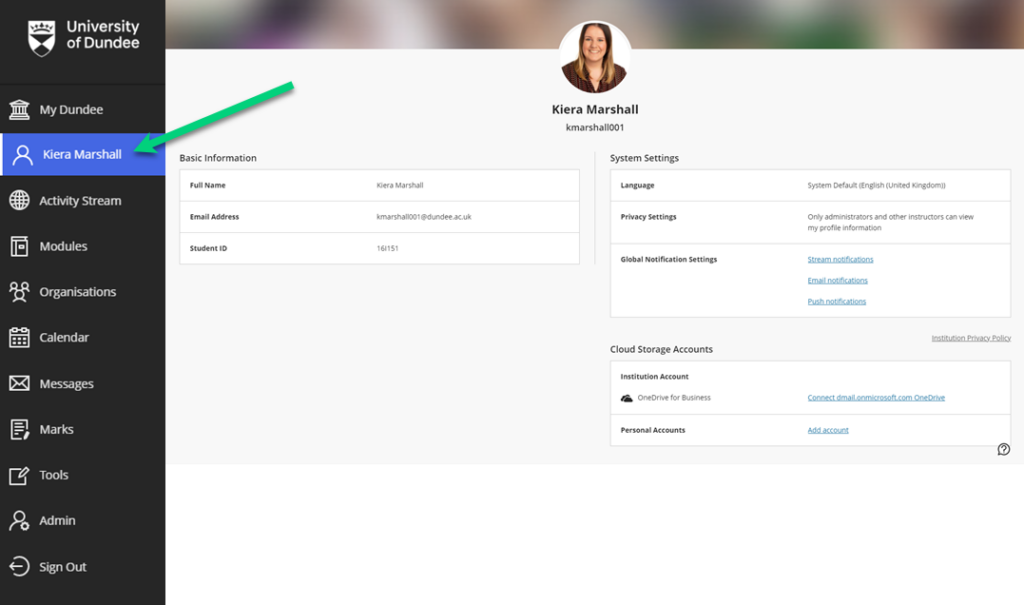Click Add account under Personal Accounts
The image size is (1024, 605).
828,430
